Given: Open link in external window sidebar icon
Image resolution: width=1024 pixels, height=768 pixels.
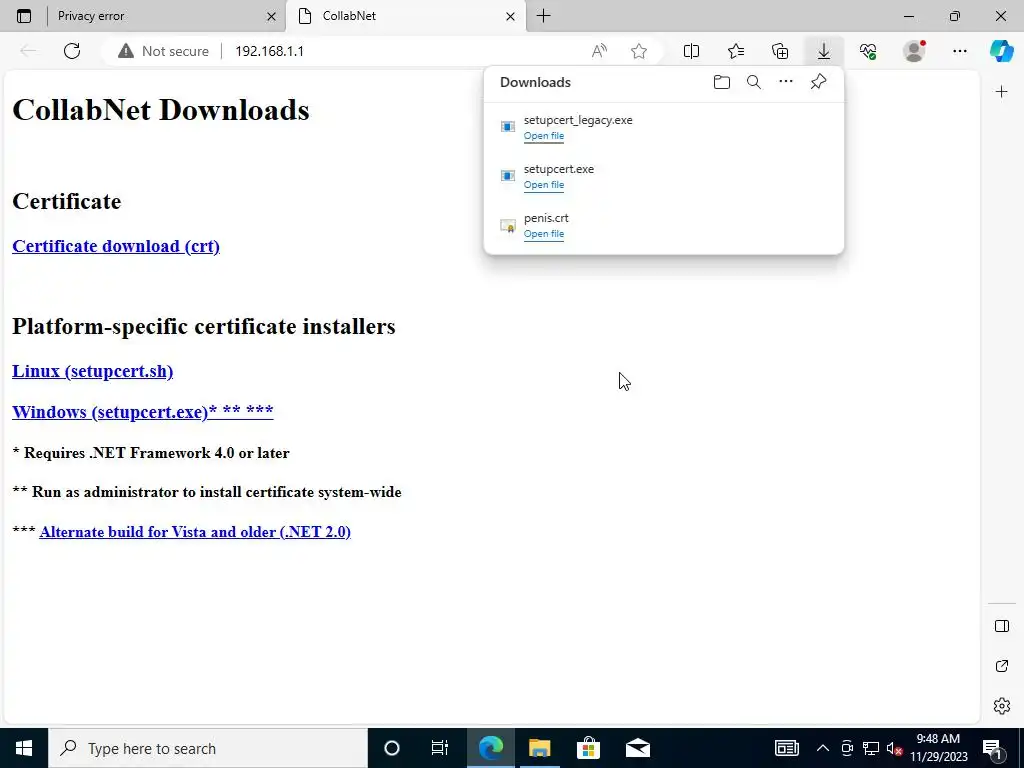Looking at the screenshot, I should 1001,666.
